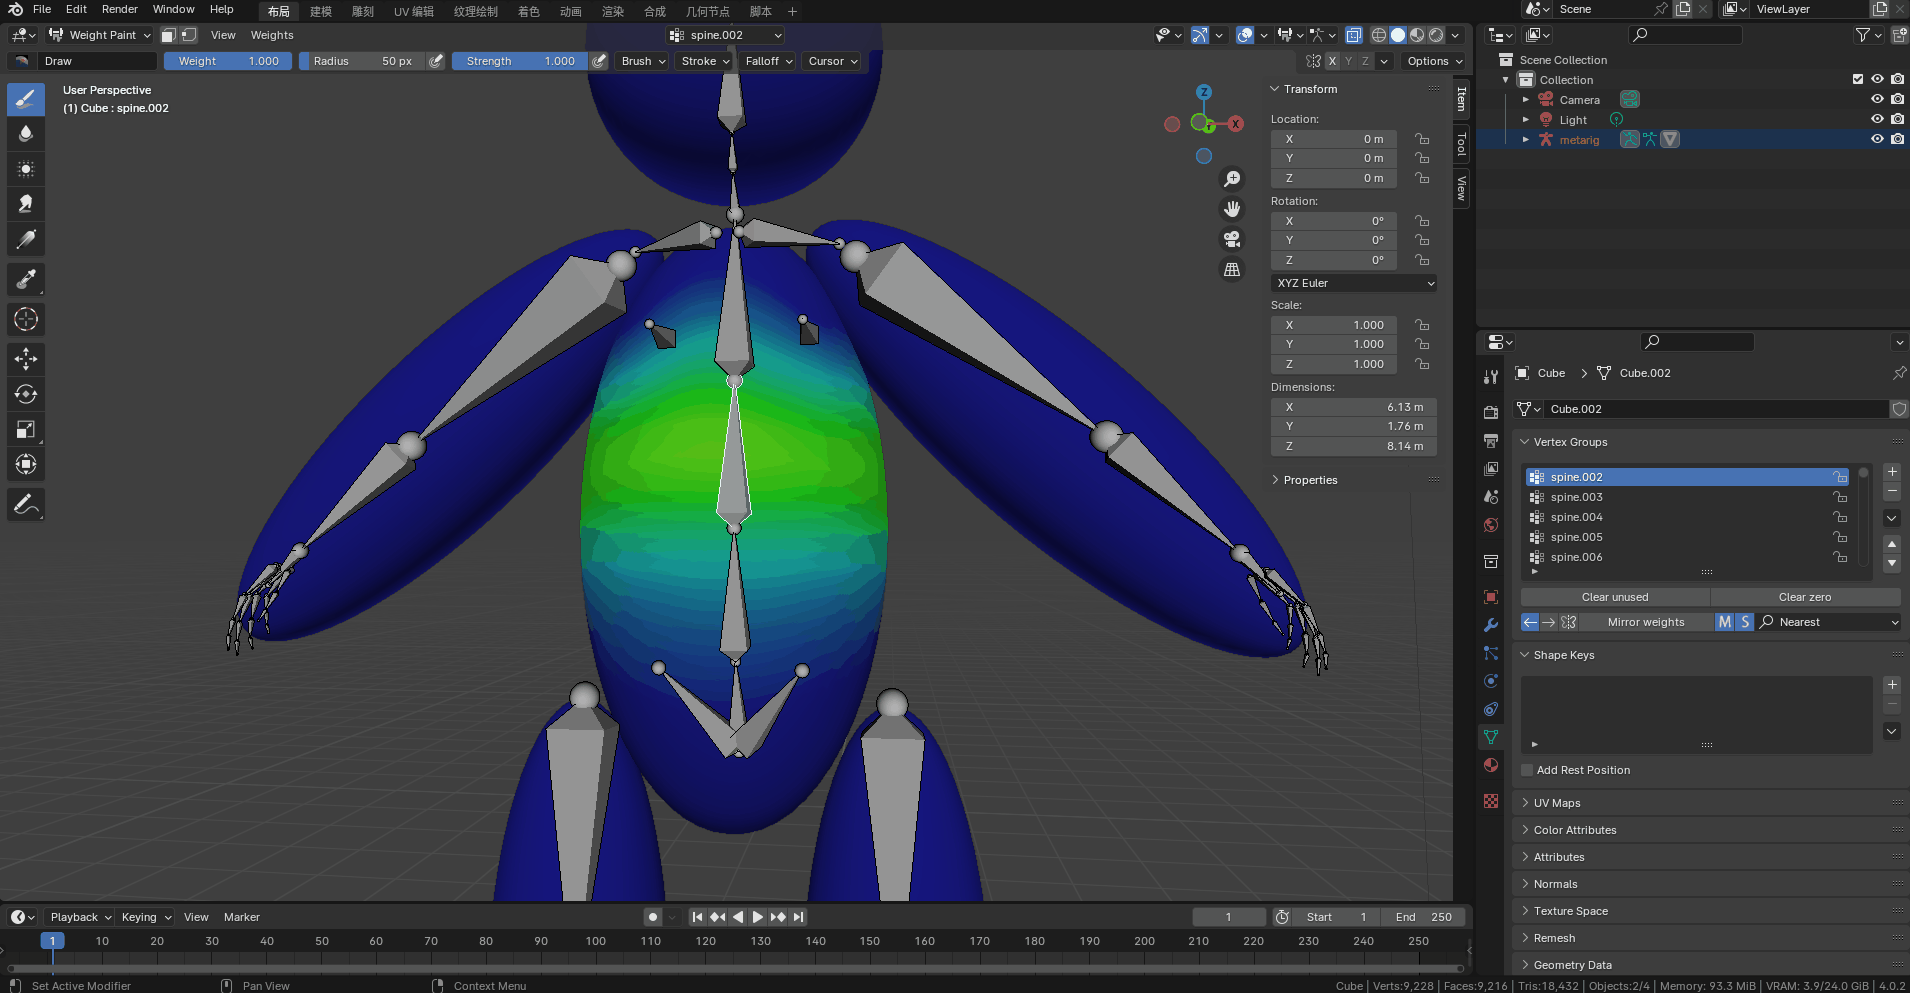Open the Material properties tab
Image resolution: width=1910 pixels, height=993 pixels.
tap(1491, 765)
